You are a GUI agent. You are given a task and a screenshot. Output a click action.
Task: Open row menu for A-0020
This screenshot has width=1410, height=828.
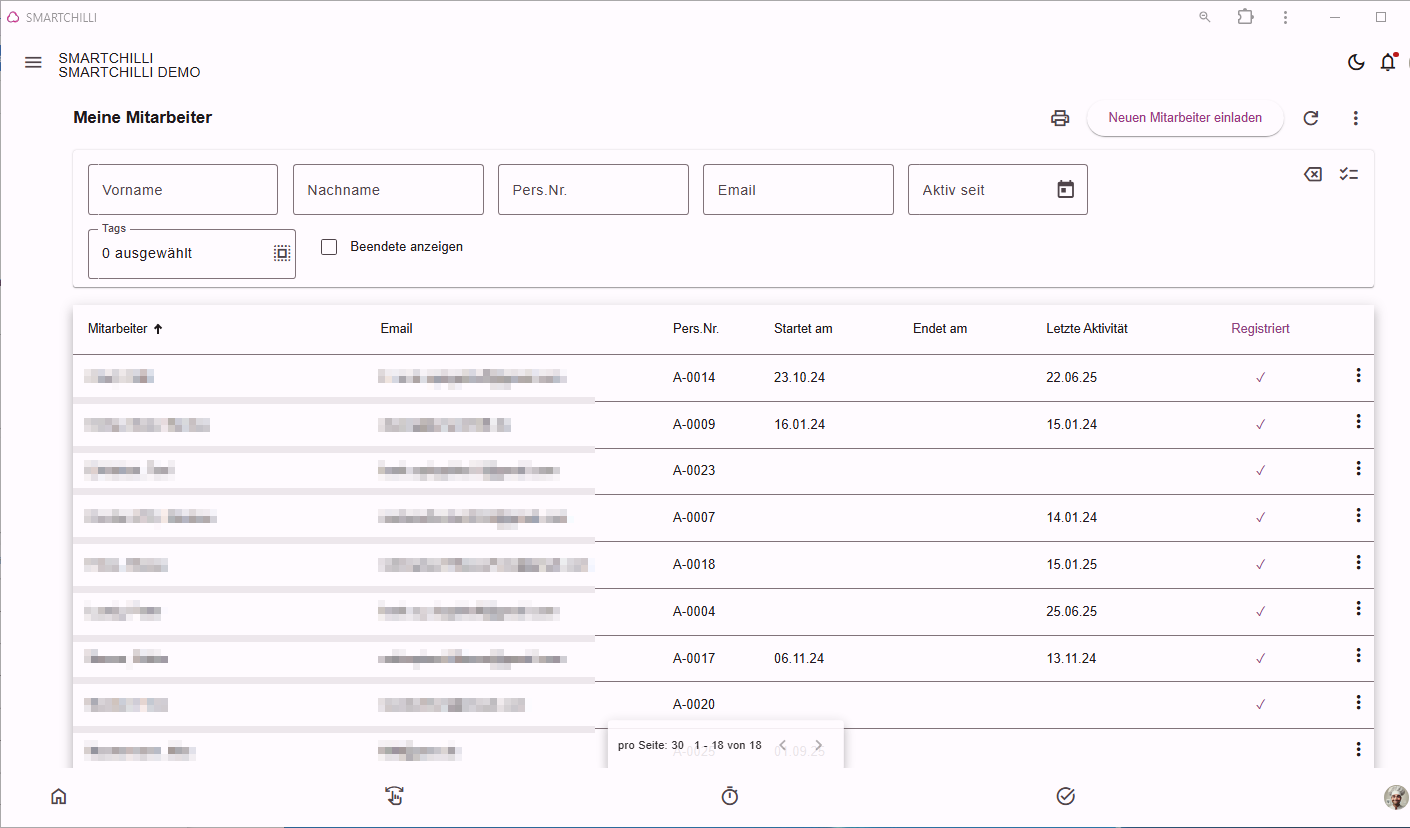tap(1358, 702)
